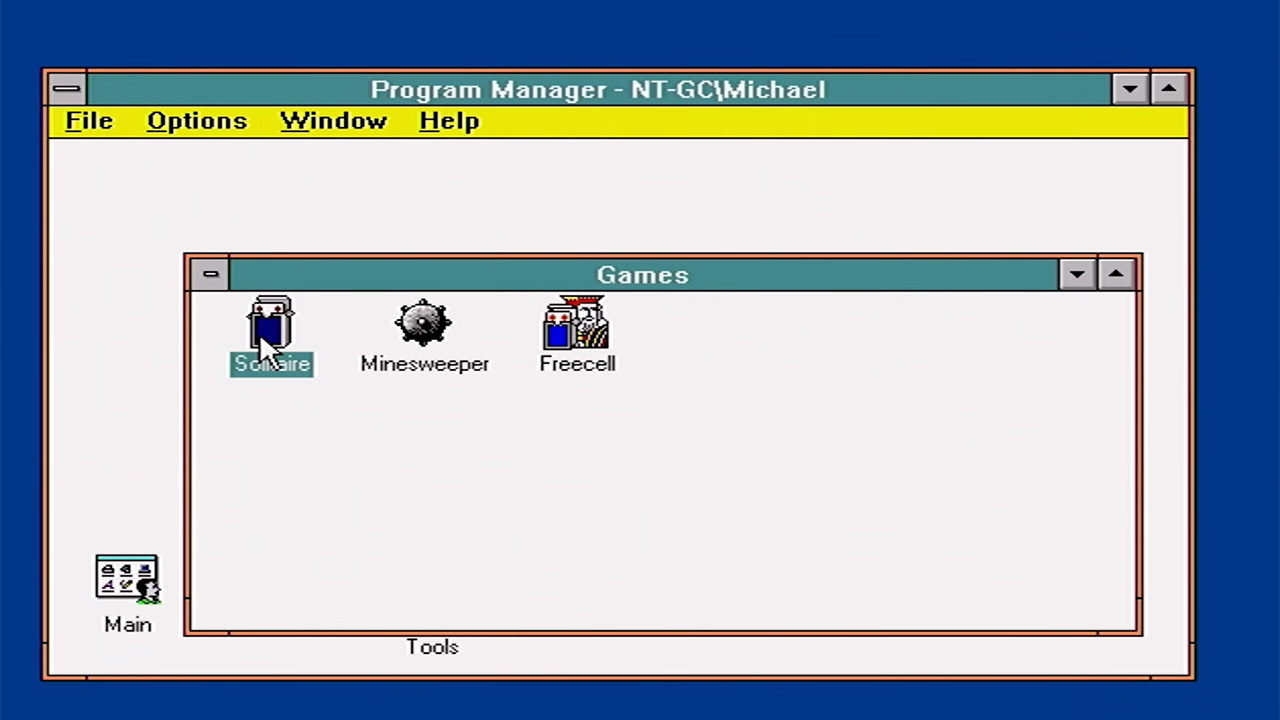Select the Freecell card icon
The height and width of the screenshot is (720, 1280).
click(576, 322)
